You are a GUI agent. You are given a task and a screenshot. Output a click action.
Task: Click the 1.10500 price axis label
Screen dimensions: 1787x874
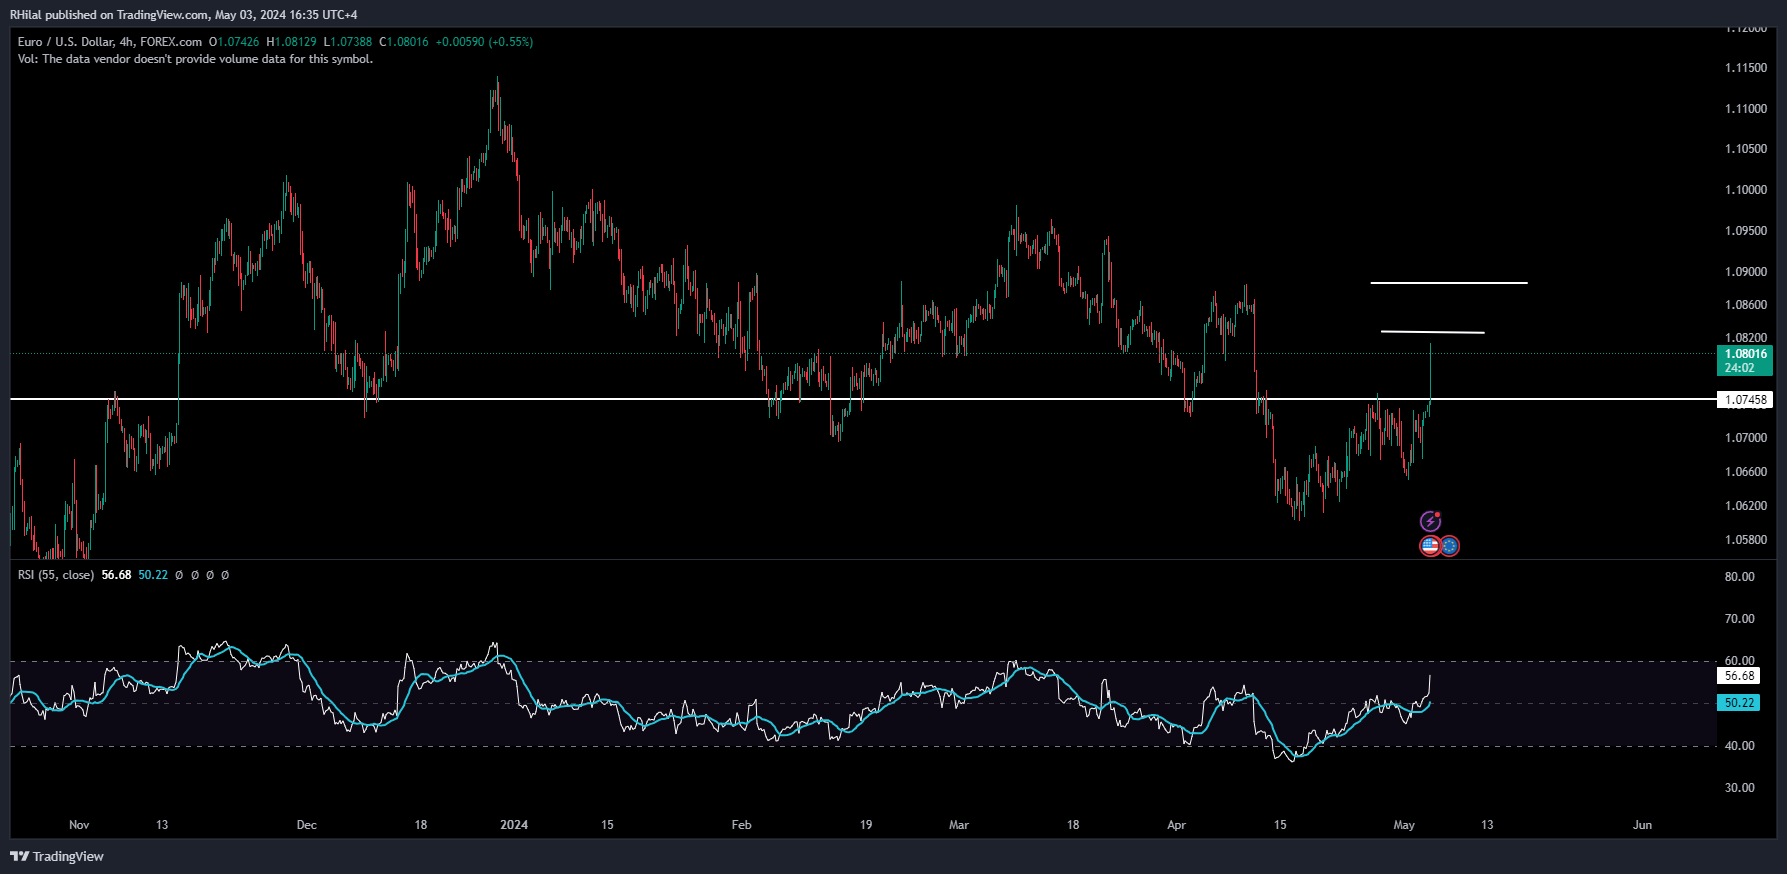(x=1746, y=149)
